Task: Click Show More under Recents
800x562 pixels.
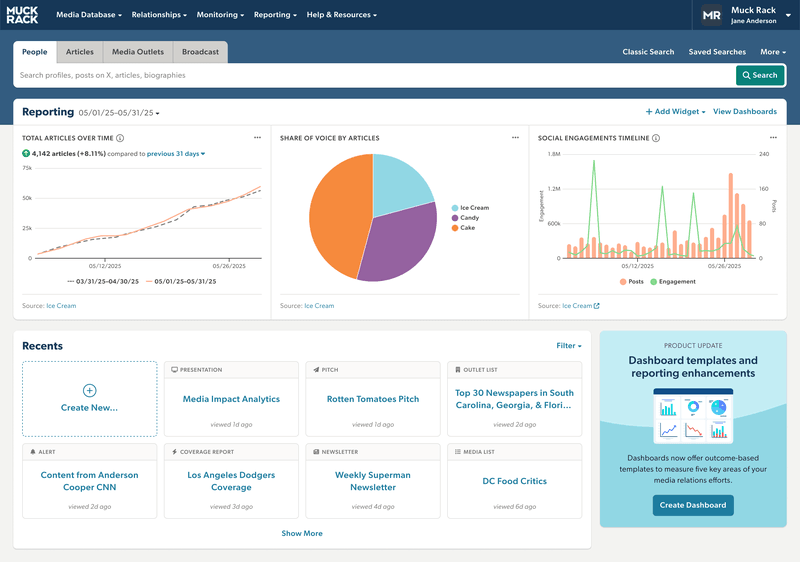Action: pos(302,533)
